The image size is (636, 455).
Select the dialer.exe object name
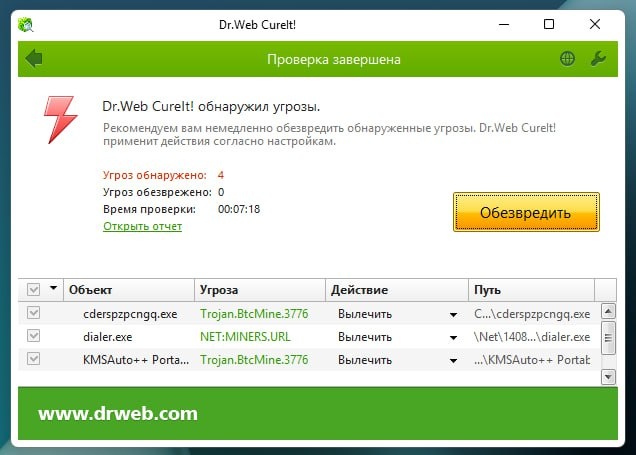coord(107,337)
